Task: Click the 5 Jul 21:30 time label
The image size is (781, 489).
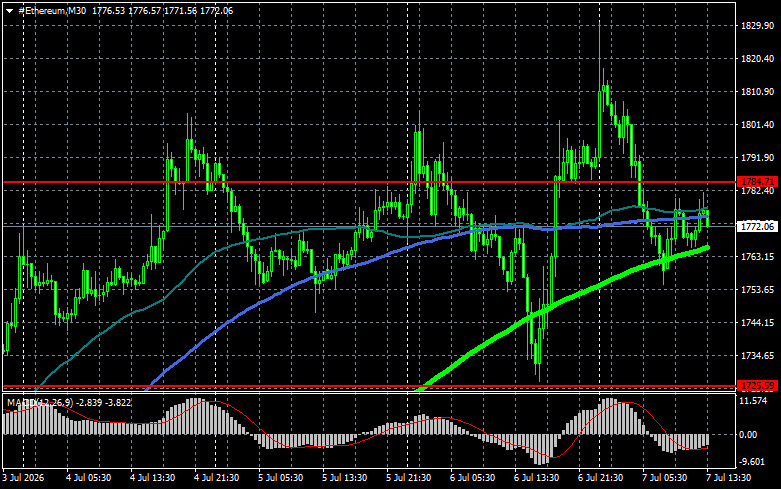Action: click(x=408, y=478)
